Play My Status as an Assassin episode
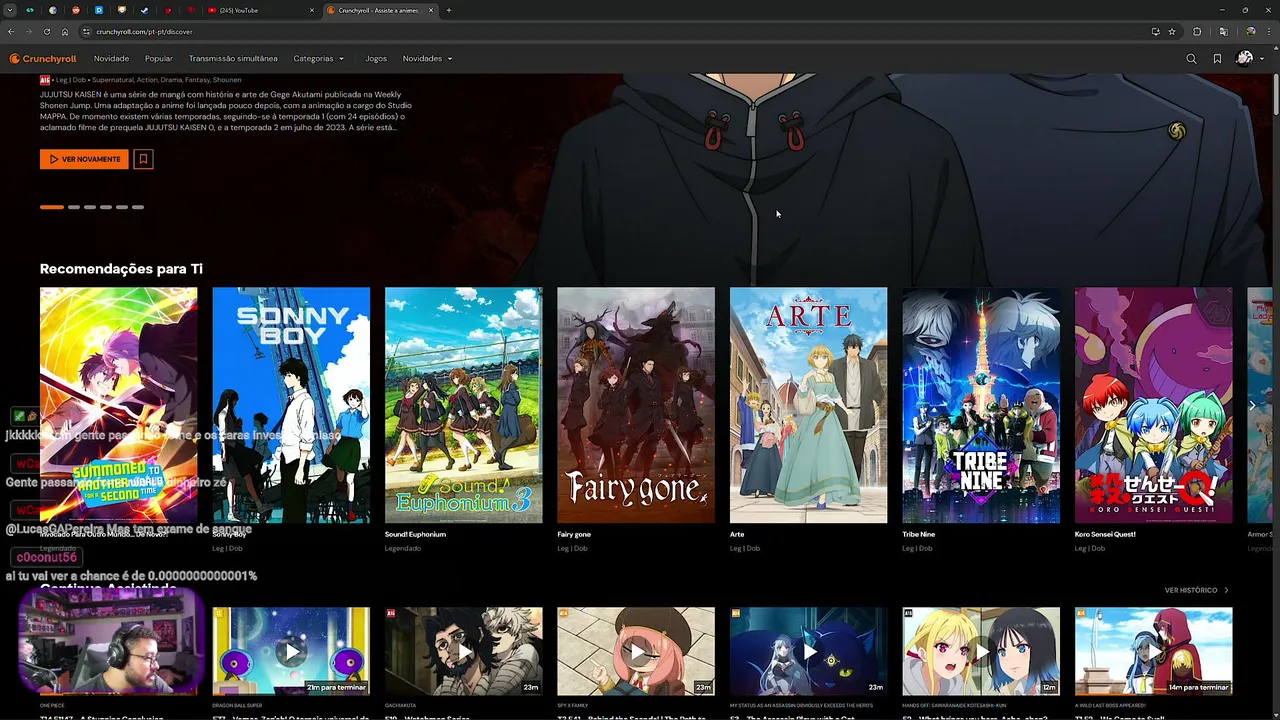Viewport: 1280px width, 720px height. pos(808,651)
